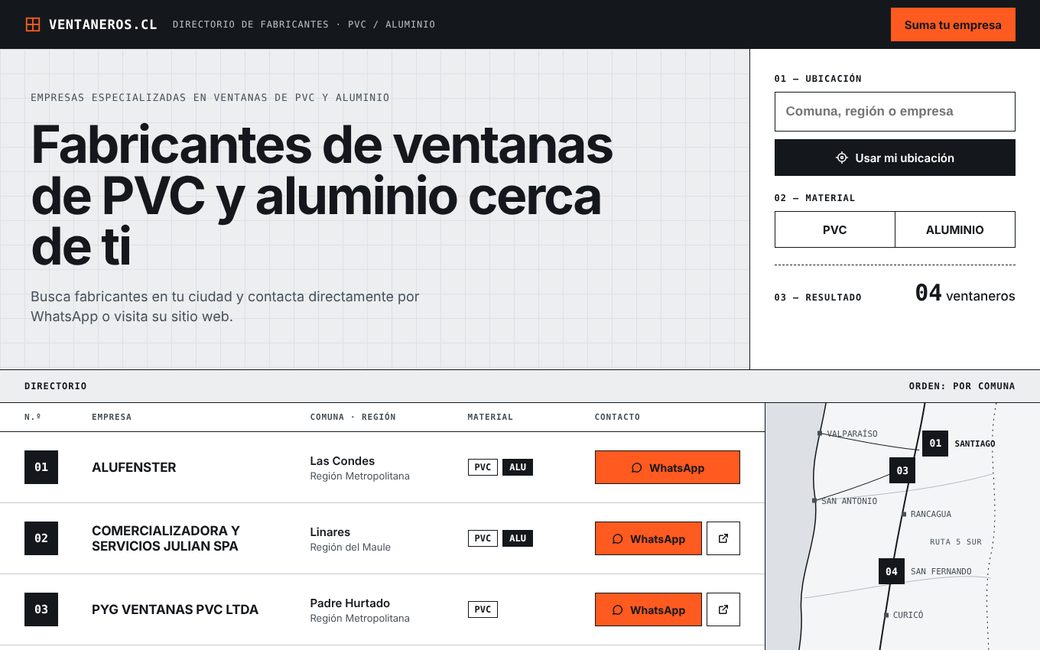
Task: Click the ALU tag in ALUFENSTER row
Action: (x=517, y=467)
